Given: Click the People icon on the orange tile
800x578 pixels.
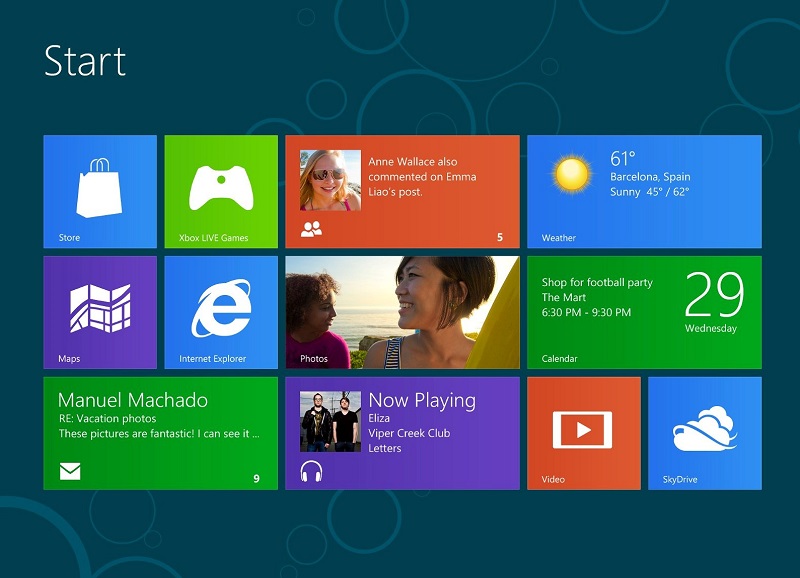Looking at the screenshot, I should (311, 229).
